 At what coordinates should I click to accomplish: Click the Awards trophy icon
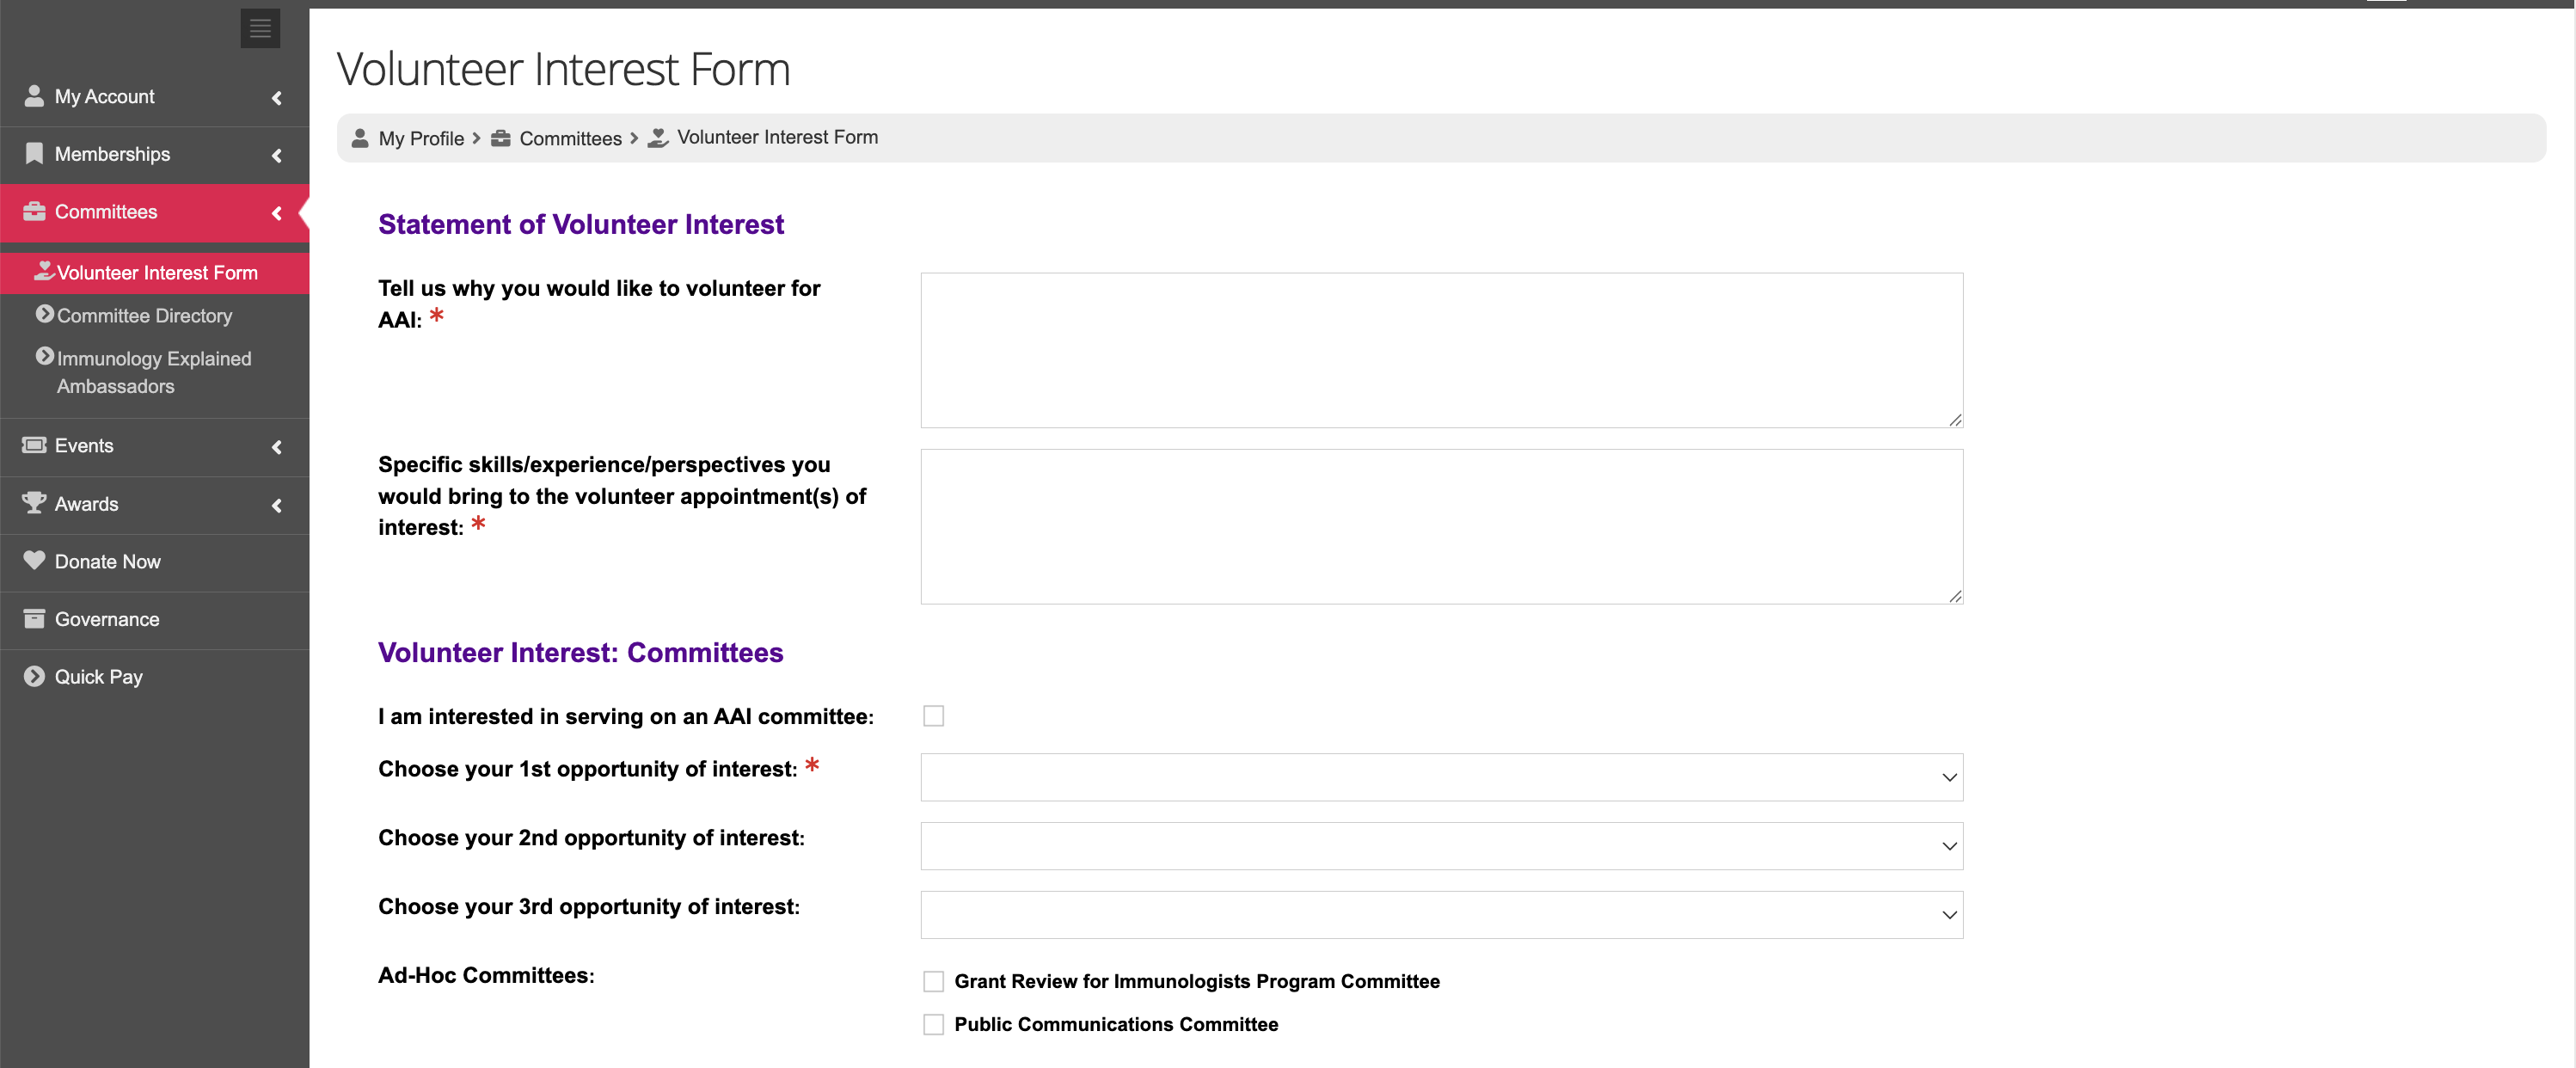click(x=34, y=503)
